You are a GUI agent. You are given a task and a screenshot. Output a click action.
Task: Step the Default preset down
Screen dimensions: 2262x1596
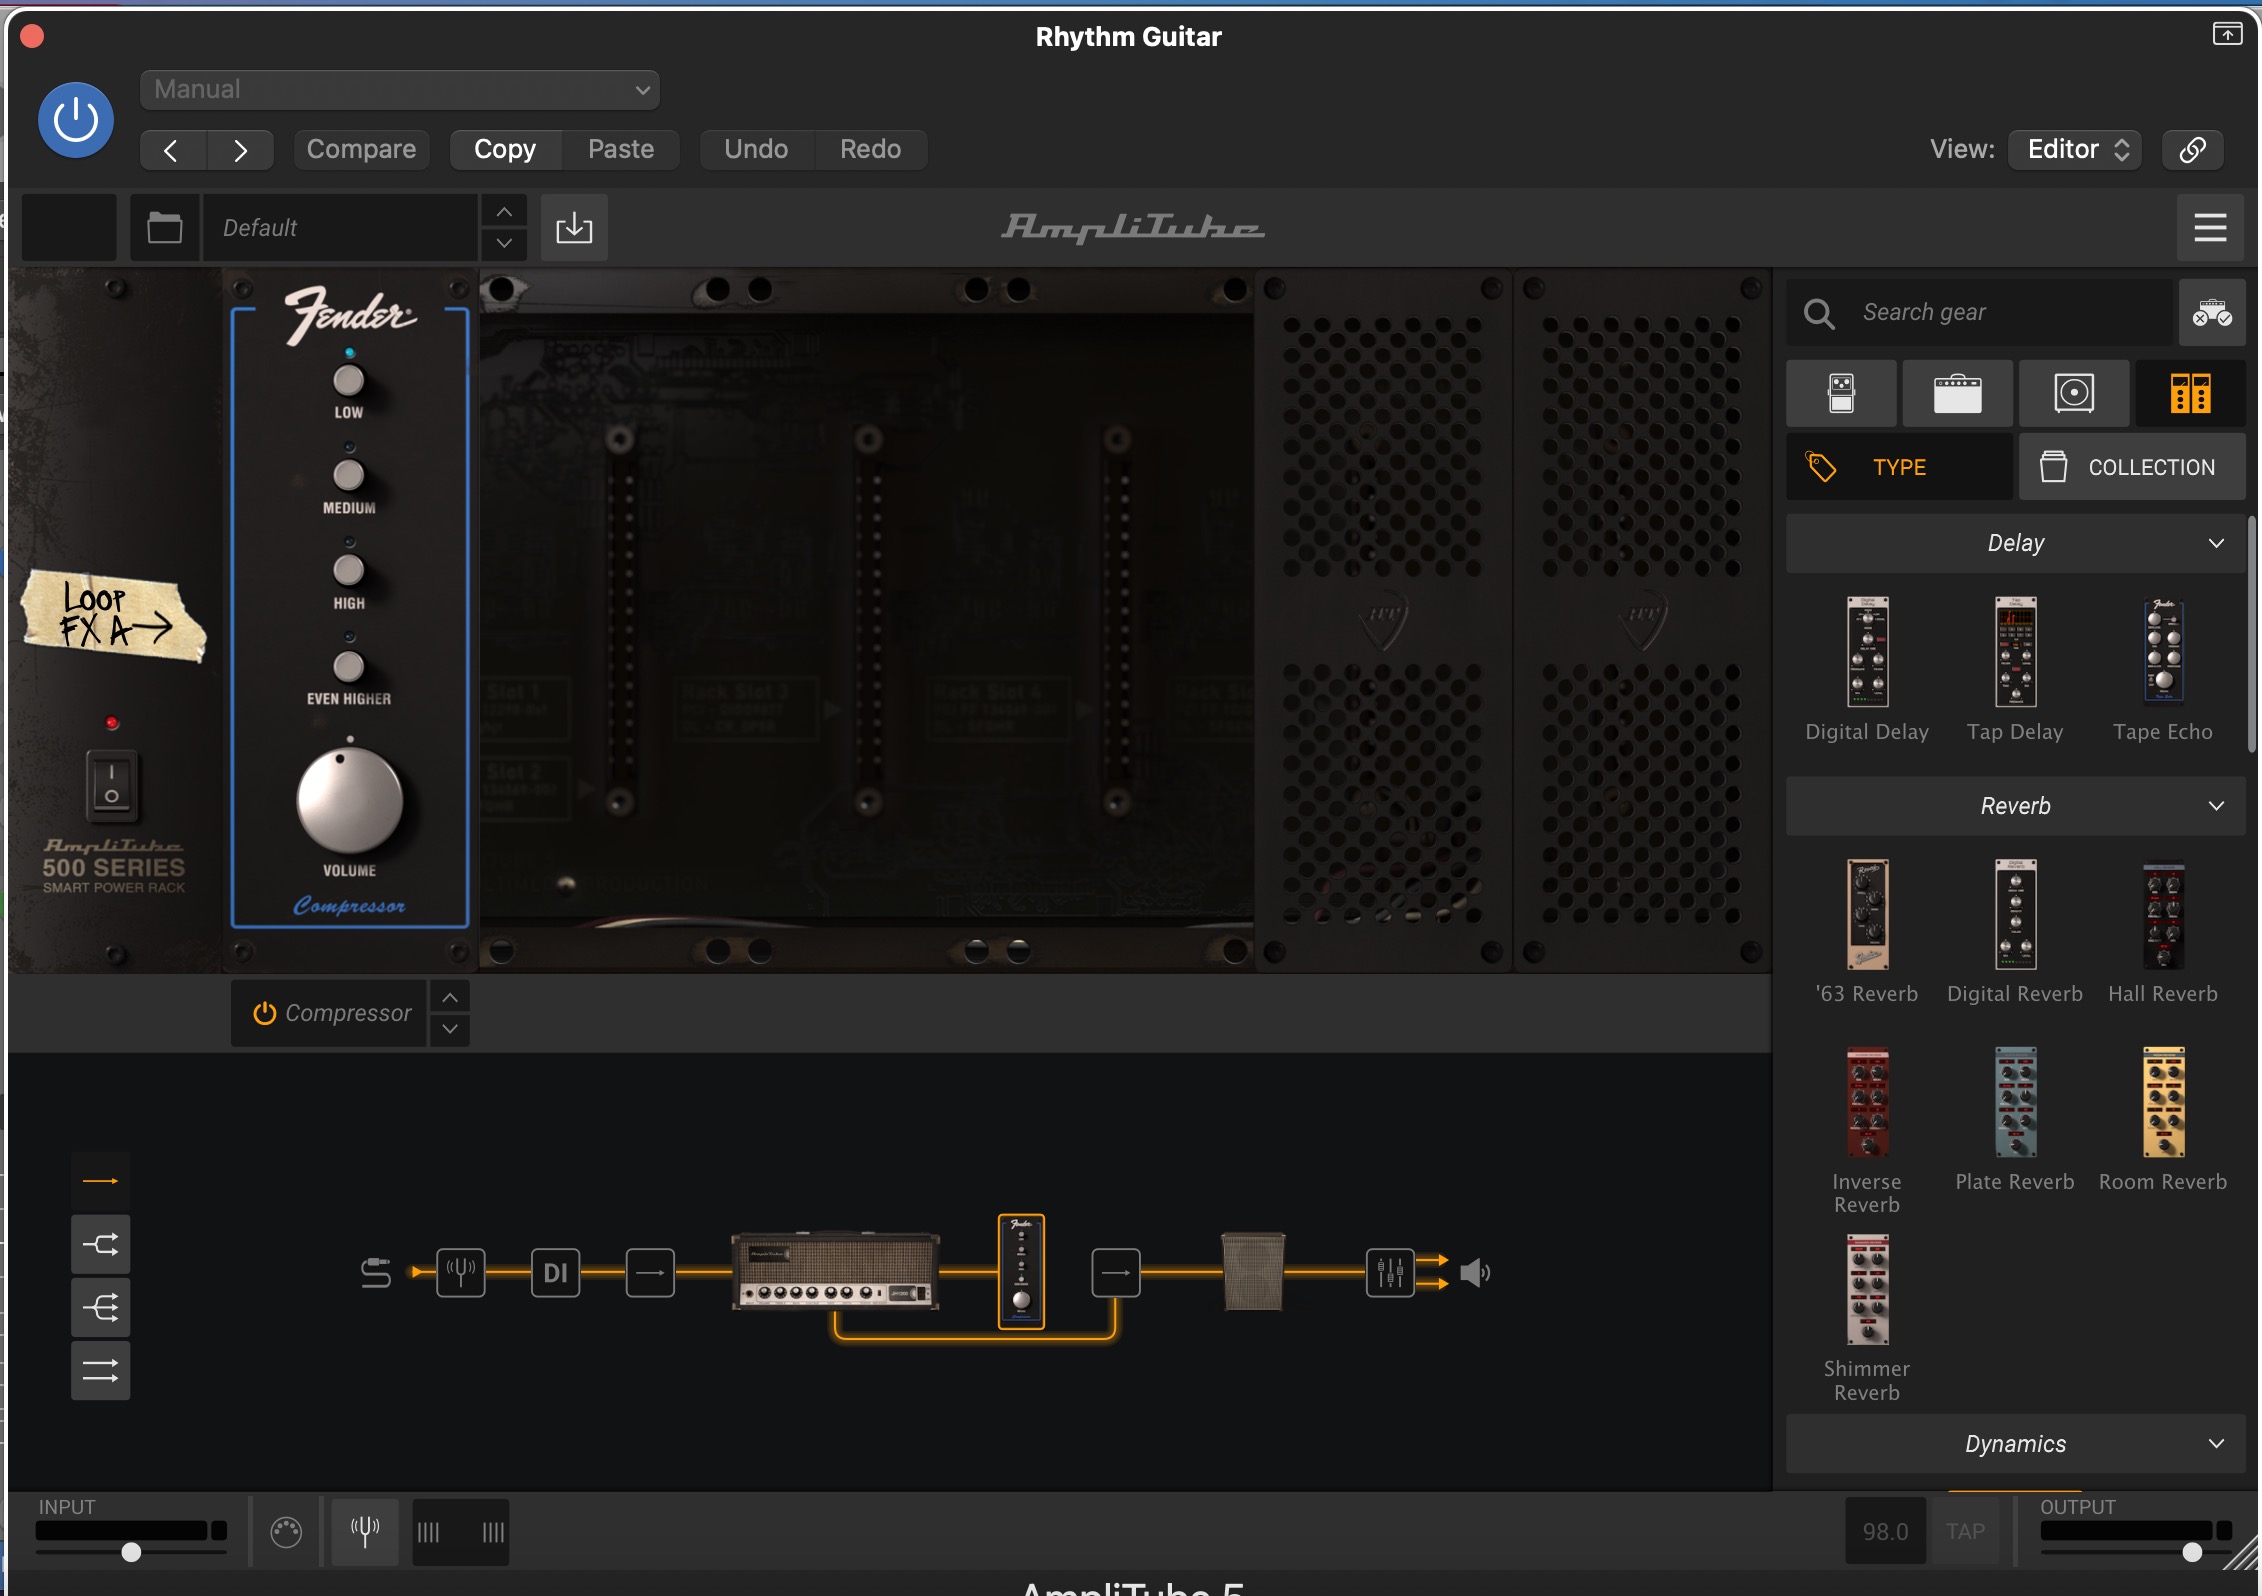[x=505, y=244]
